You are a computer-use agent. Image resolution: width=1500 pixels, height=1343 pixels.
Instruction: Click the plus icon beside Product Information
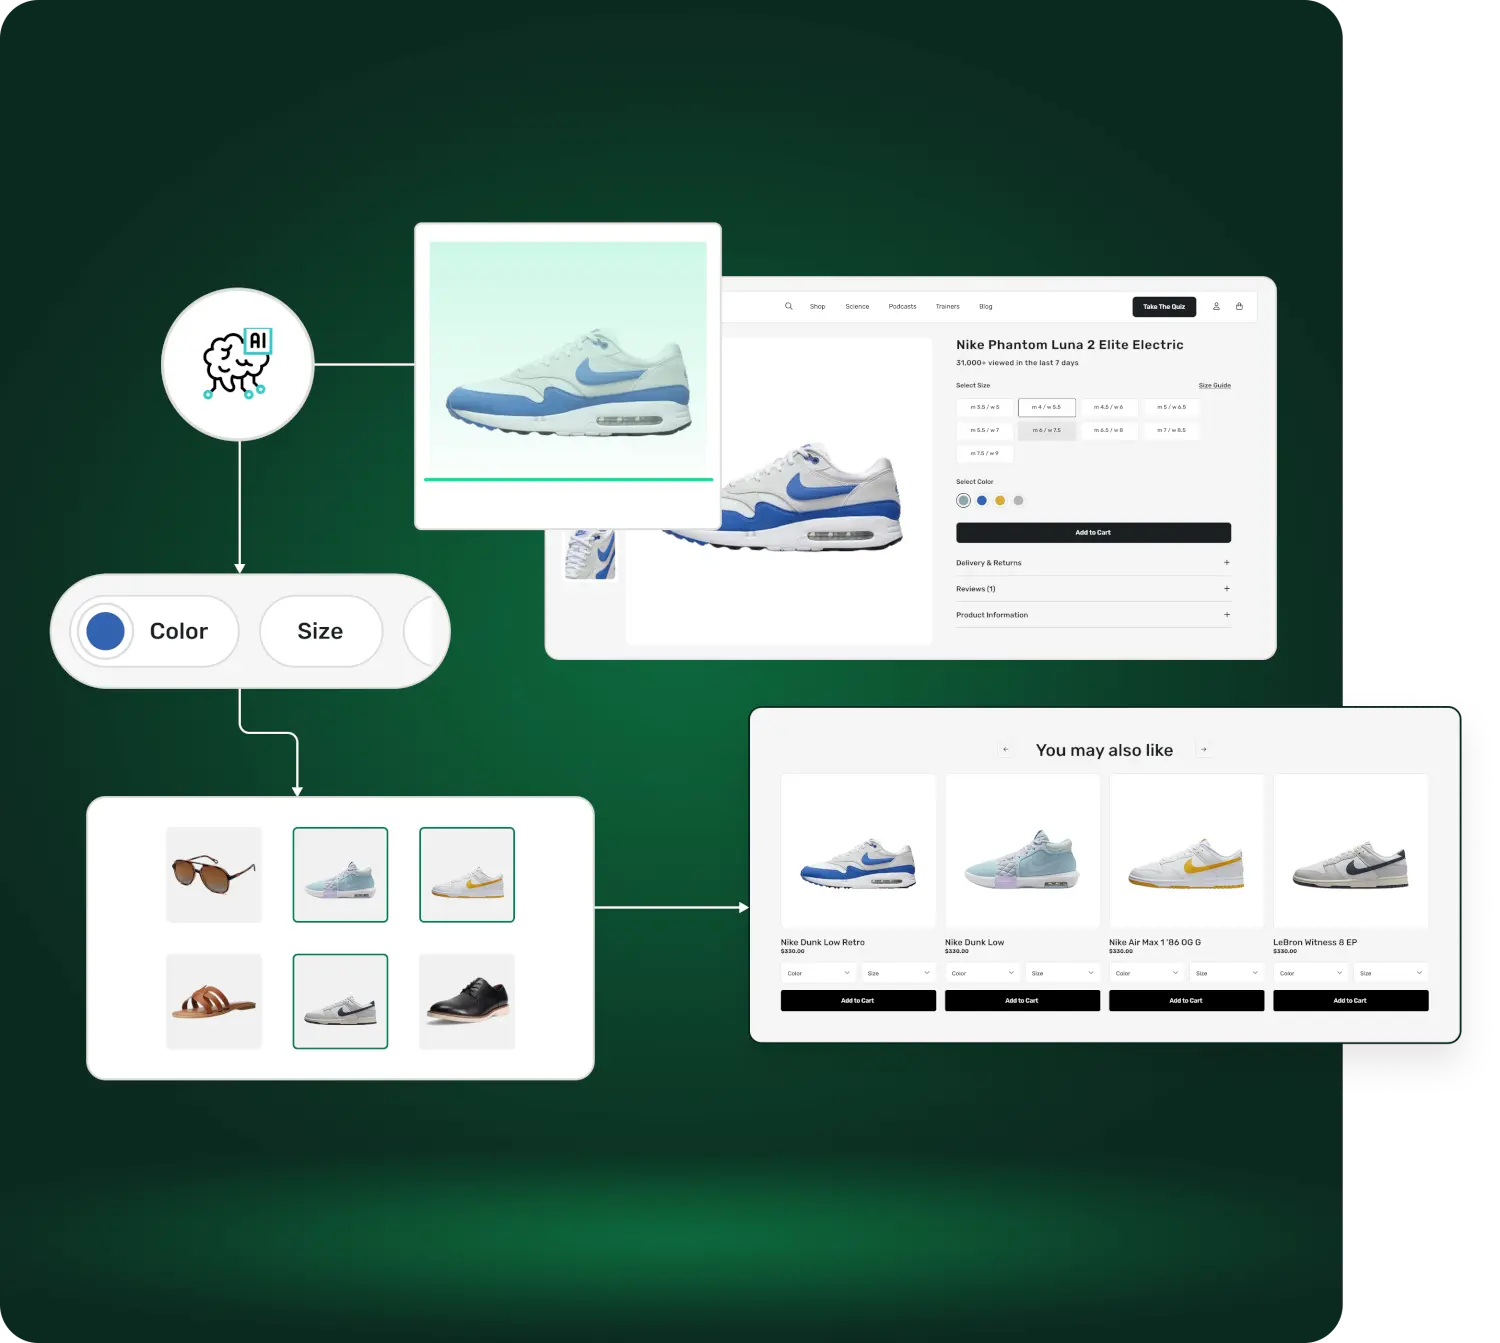[1227, 615]
